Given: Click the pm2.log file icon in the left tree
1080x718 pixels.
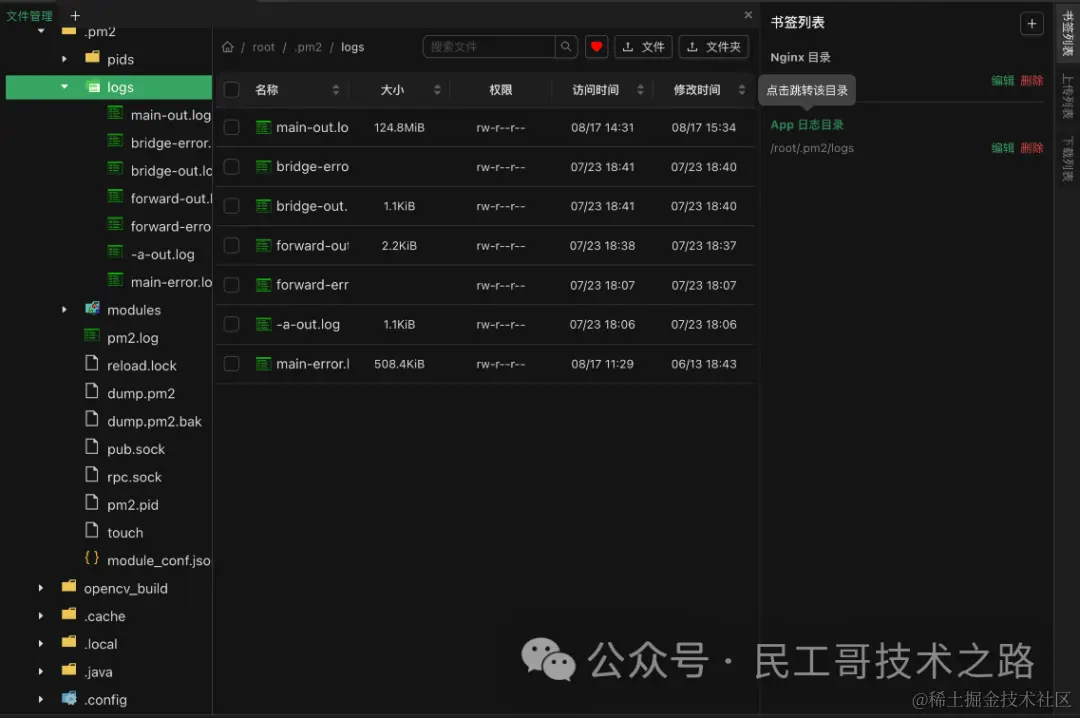Looking at the screenshot, I should click(91, 337).
